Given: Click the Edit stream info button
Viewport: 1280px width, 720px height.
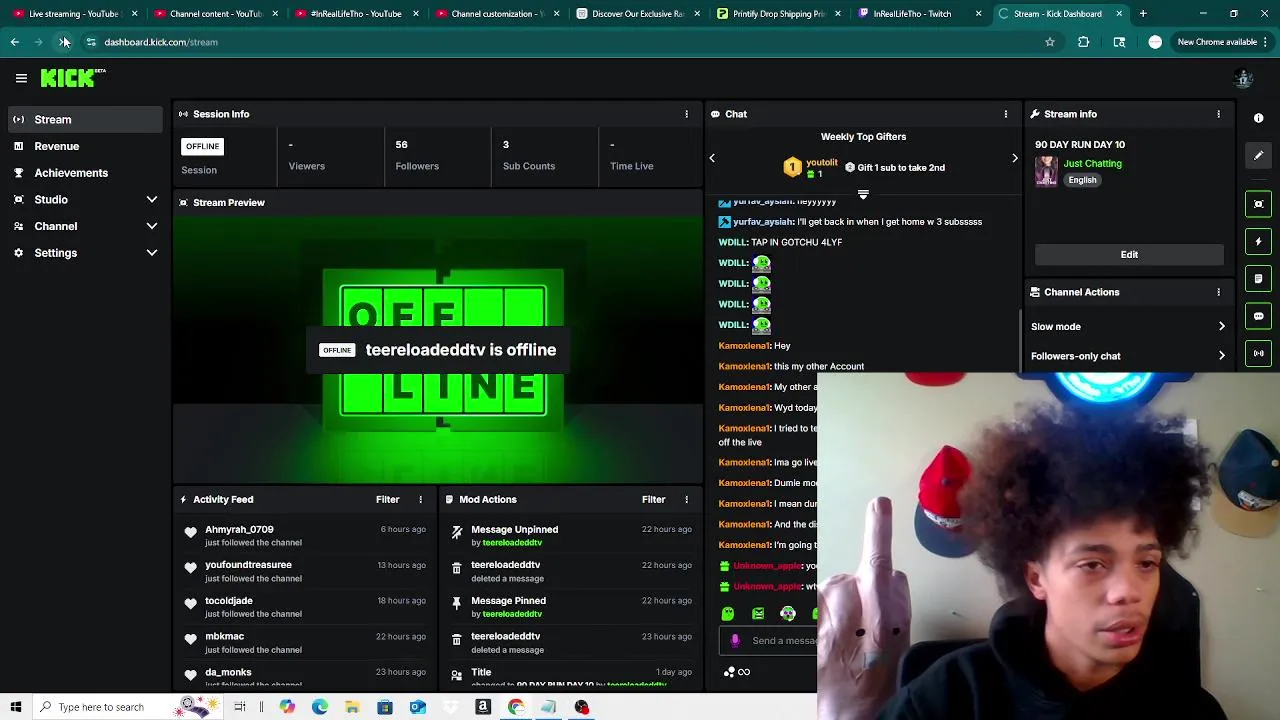Looking at the screenshot, I should click(1129, 254).
